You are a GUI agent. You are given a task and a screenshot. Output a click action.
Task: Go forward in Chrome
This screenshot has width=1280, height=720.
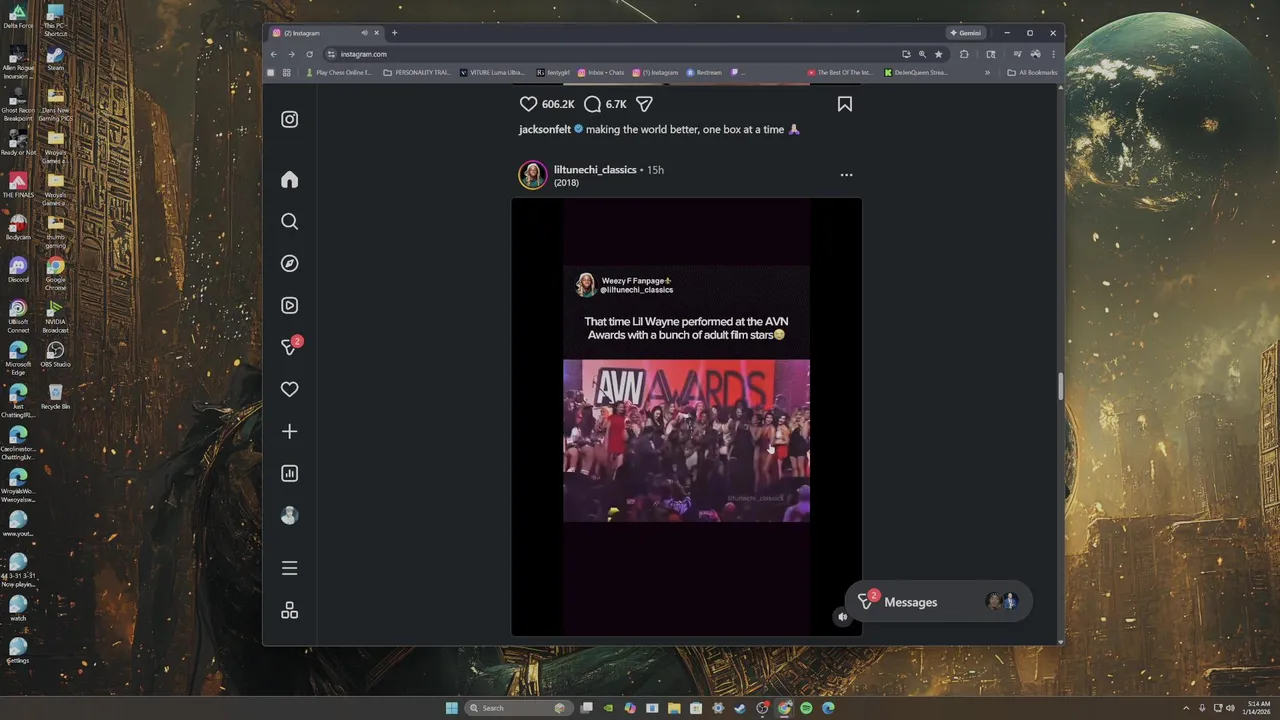291,54
